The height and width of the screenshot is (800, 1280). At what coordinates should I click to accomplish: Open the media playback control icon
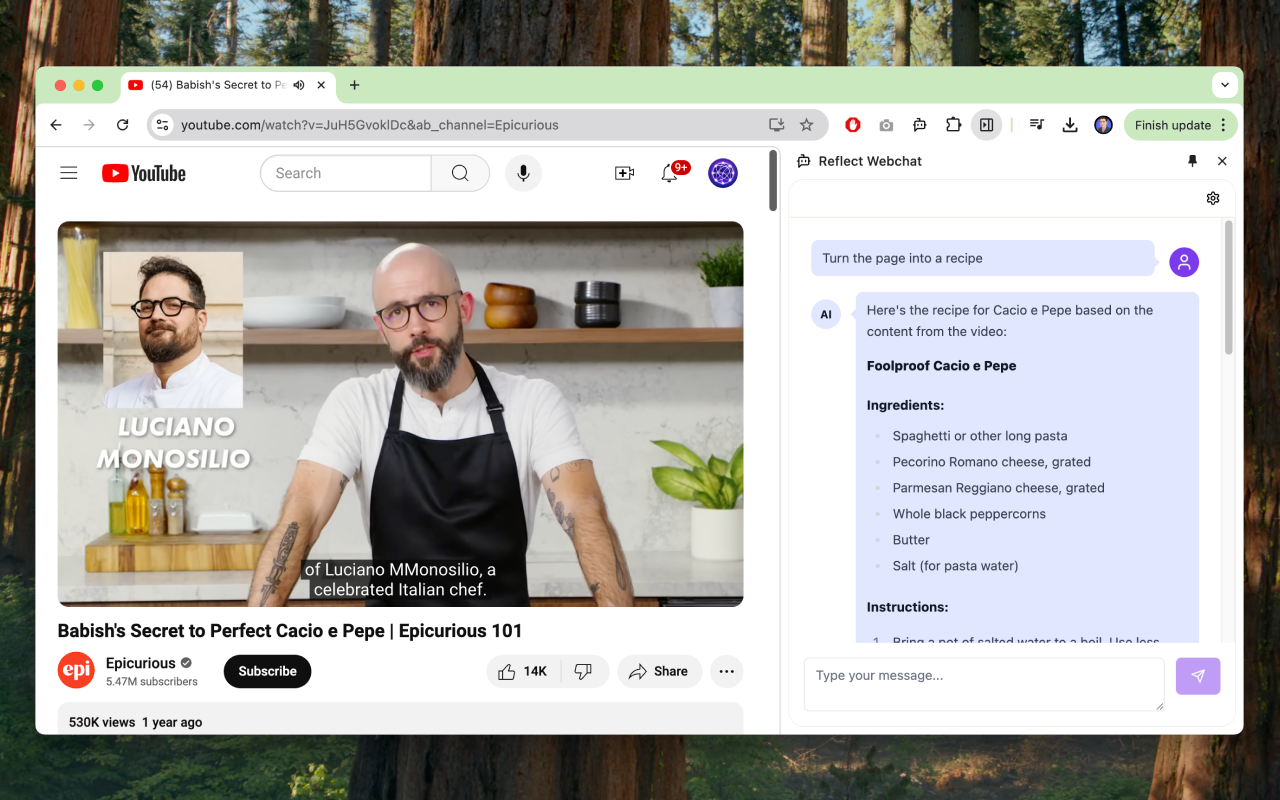1036,125
